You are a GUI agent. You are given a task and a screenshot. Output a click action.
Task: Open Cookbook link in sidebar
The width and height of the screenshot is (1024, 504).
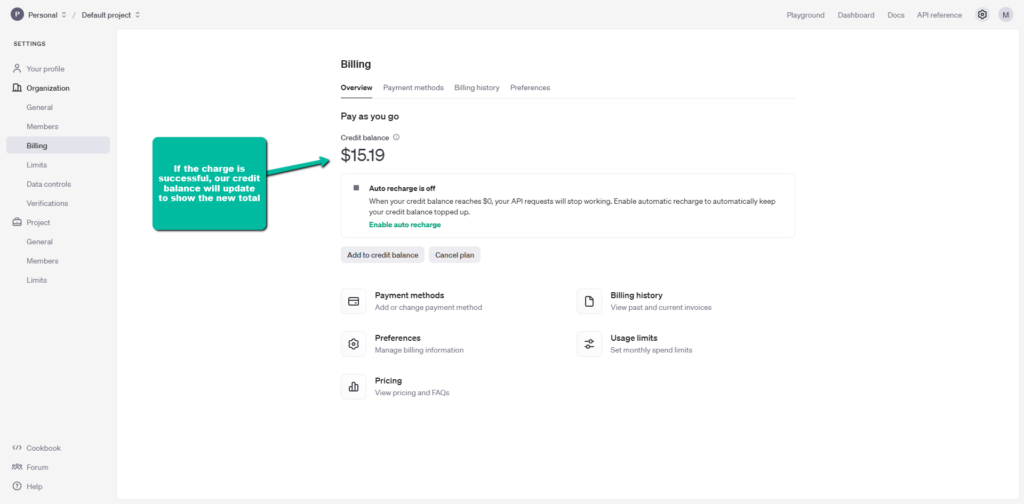click(x=44, y=448)
